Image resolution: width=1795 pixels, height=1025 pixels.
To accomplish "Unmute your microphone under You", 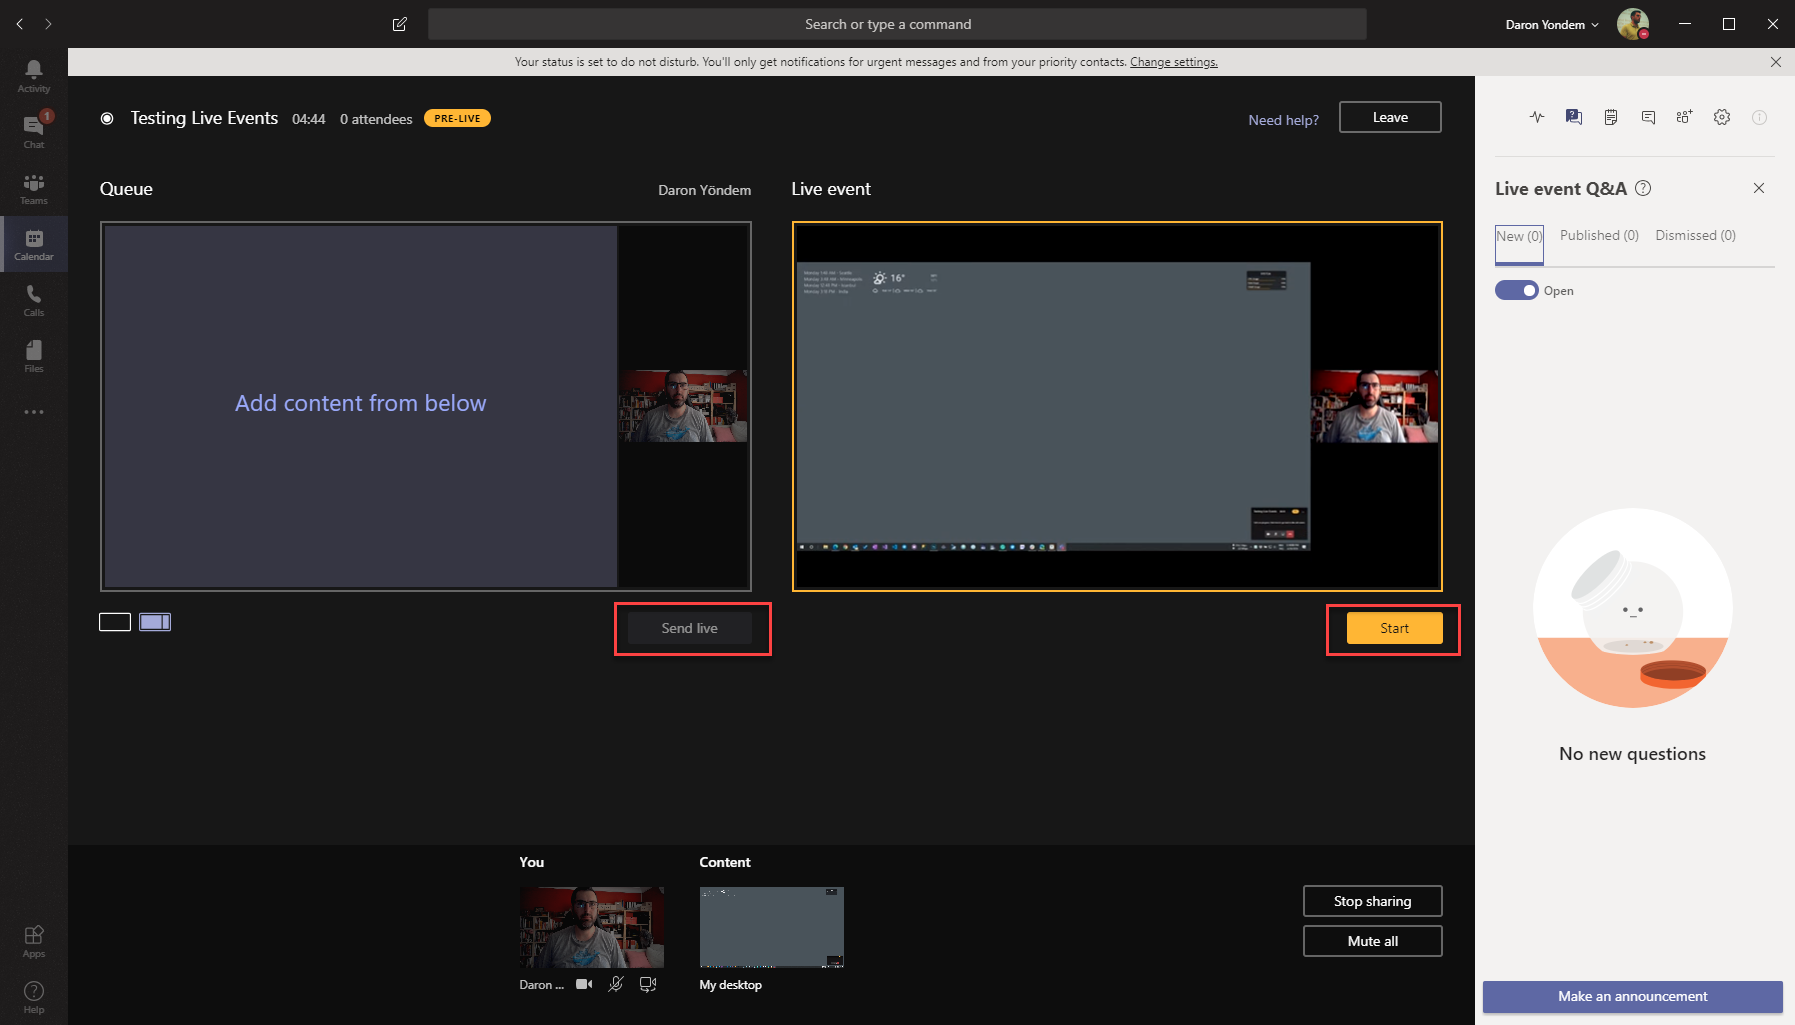I will point(616,984).
